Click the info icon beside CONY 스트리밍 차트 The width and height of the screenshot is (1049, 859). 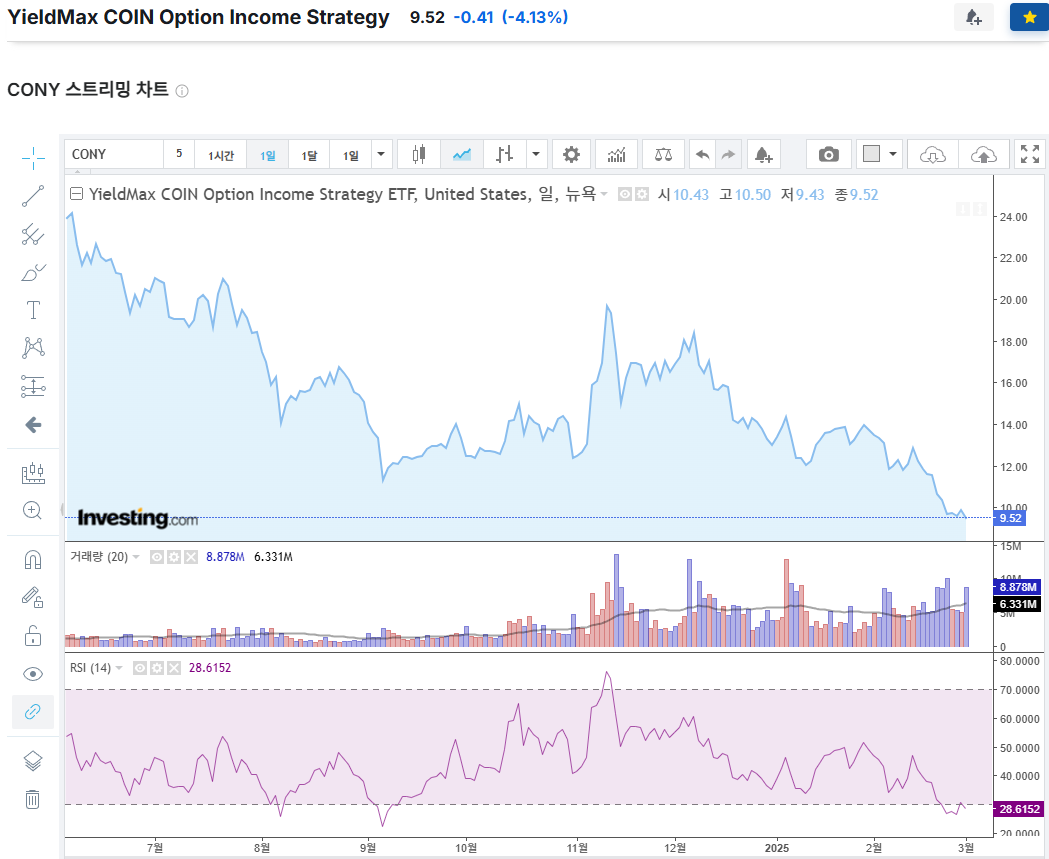pos(182,91)
